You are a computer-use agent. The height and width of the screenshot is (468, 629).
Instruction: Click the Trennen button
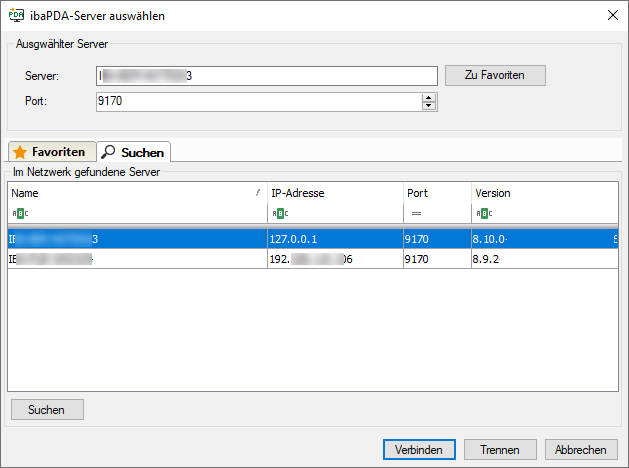[500, 450]
